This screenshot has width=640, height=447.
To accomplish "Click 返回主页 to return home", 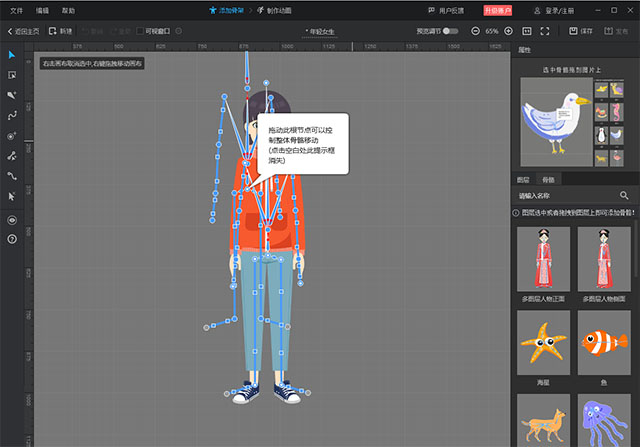I will click(25, 32).
